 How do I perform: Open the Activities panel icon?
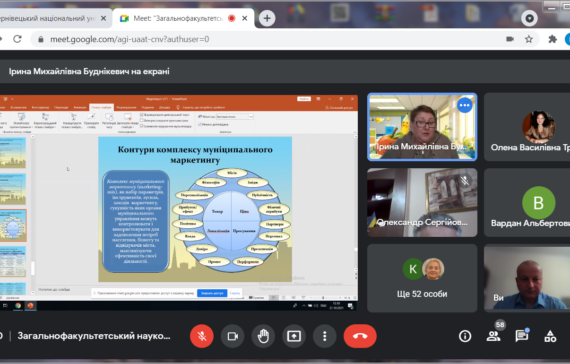550,336
